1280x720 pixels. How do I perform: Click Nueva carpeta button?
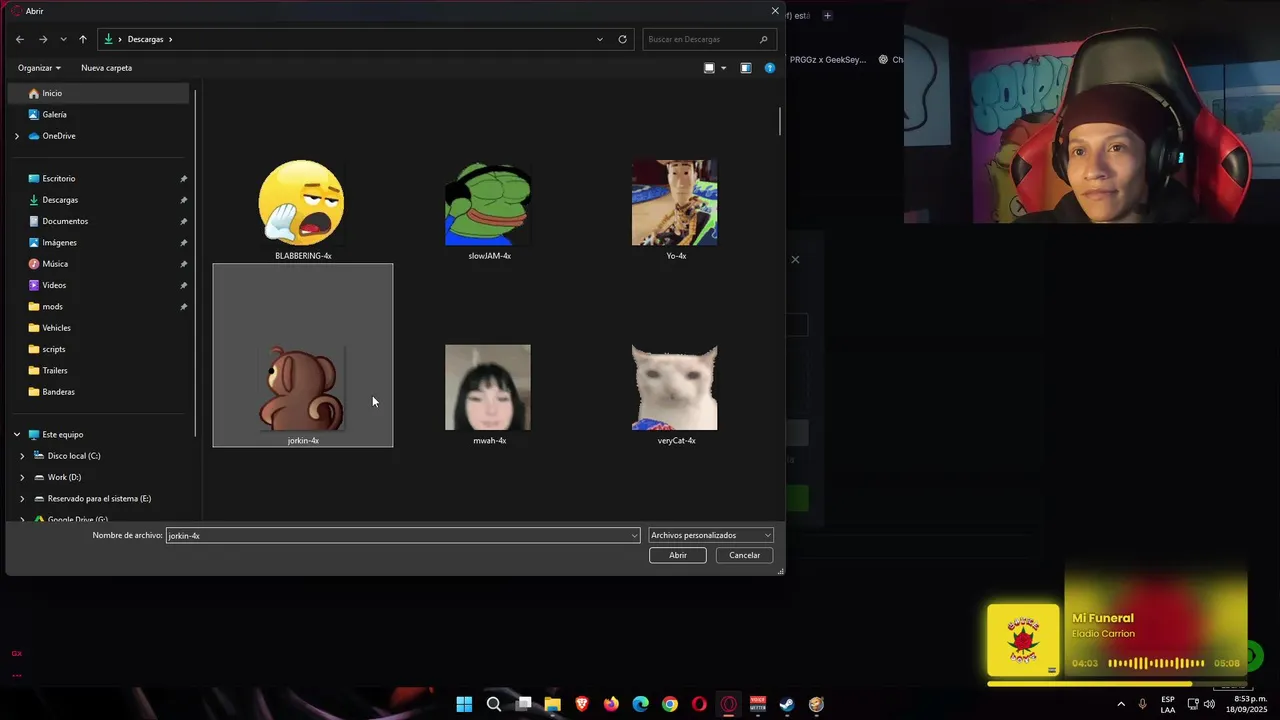(x=106, y=68)
